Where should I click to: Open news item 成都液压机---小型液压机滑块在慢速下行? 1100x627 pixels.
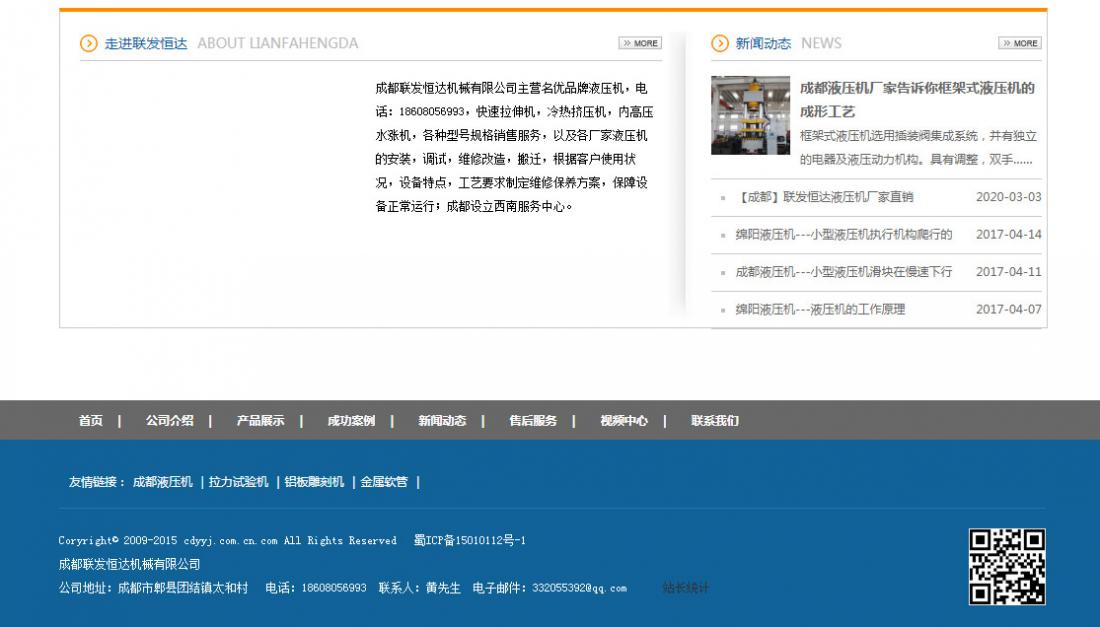click(x=844, y=271)
